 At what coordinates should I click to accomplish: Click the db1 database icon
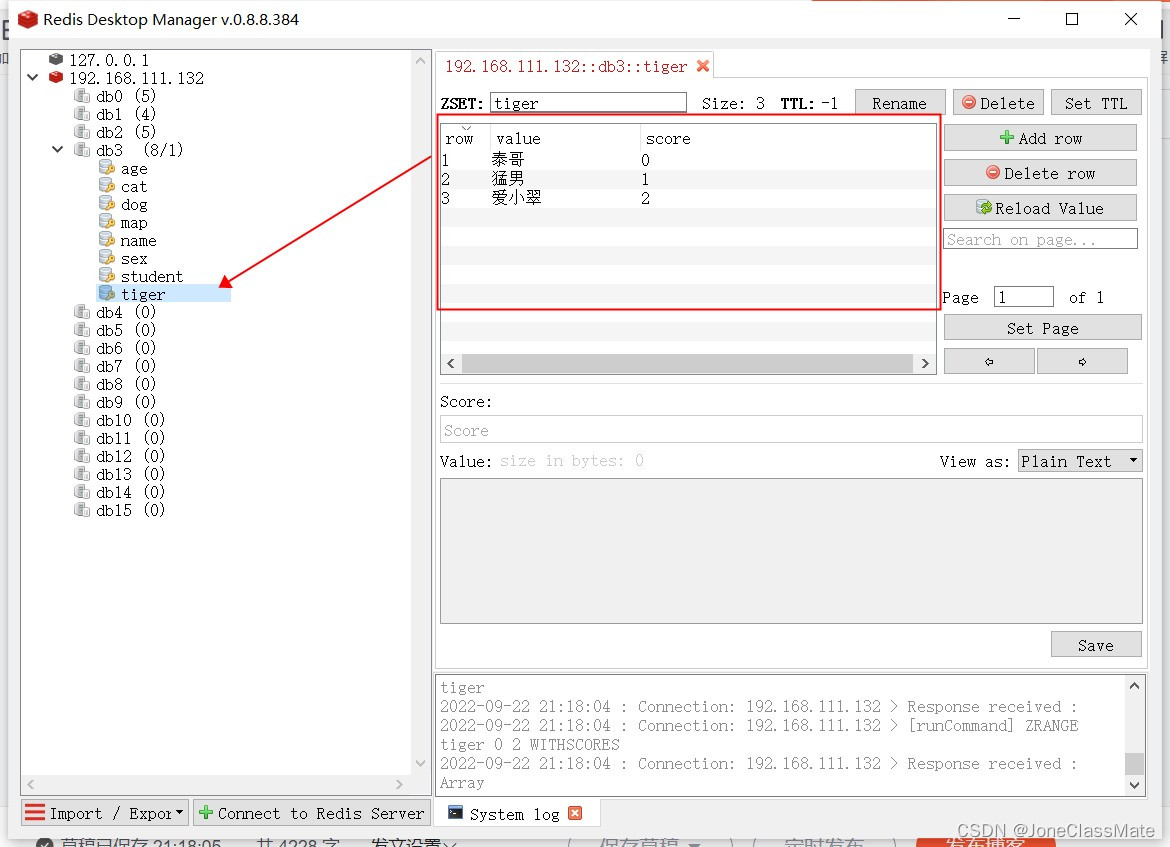82,113
